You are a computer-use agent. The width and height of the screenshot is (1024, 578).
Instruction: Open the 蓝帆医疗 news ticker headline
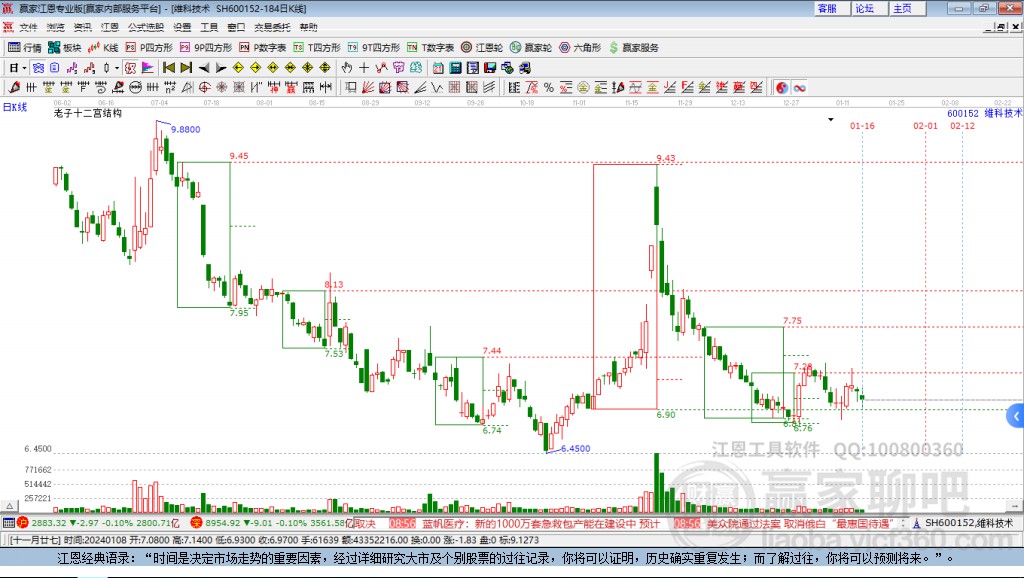pos(540,524)
